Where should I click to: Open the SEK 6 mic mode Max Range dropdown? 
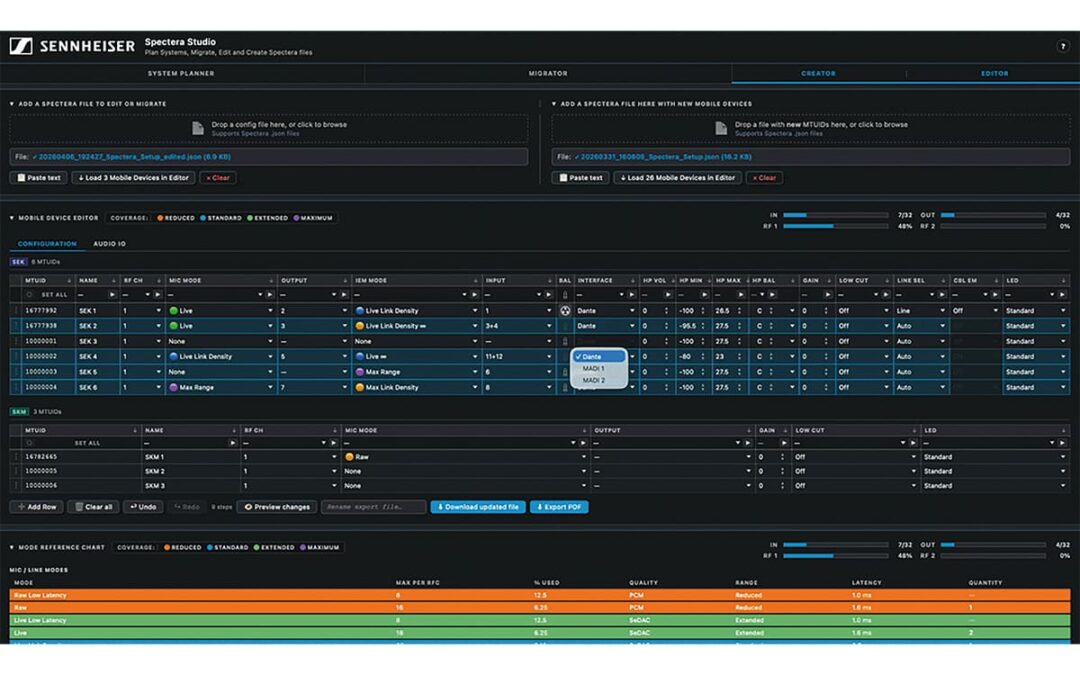(x=221, y=388)
